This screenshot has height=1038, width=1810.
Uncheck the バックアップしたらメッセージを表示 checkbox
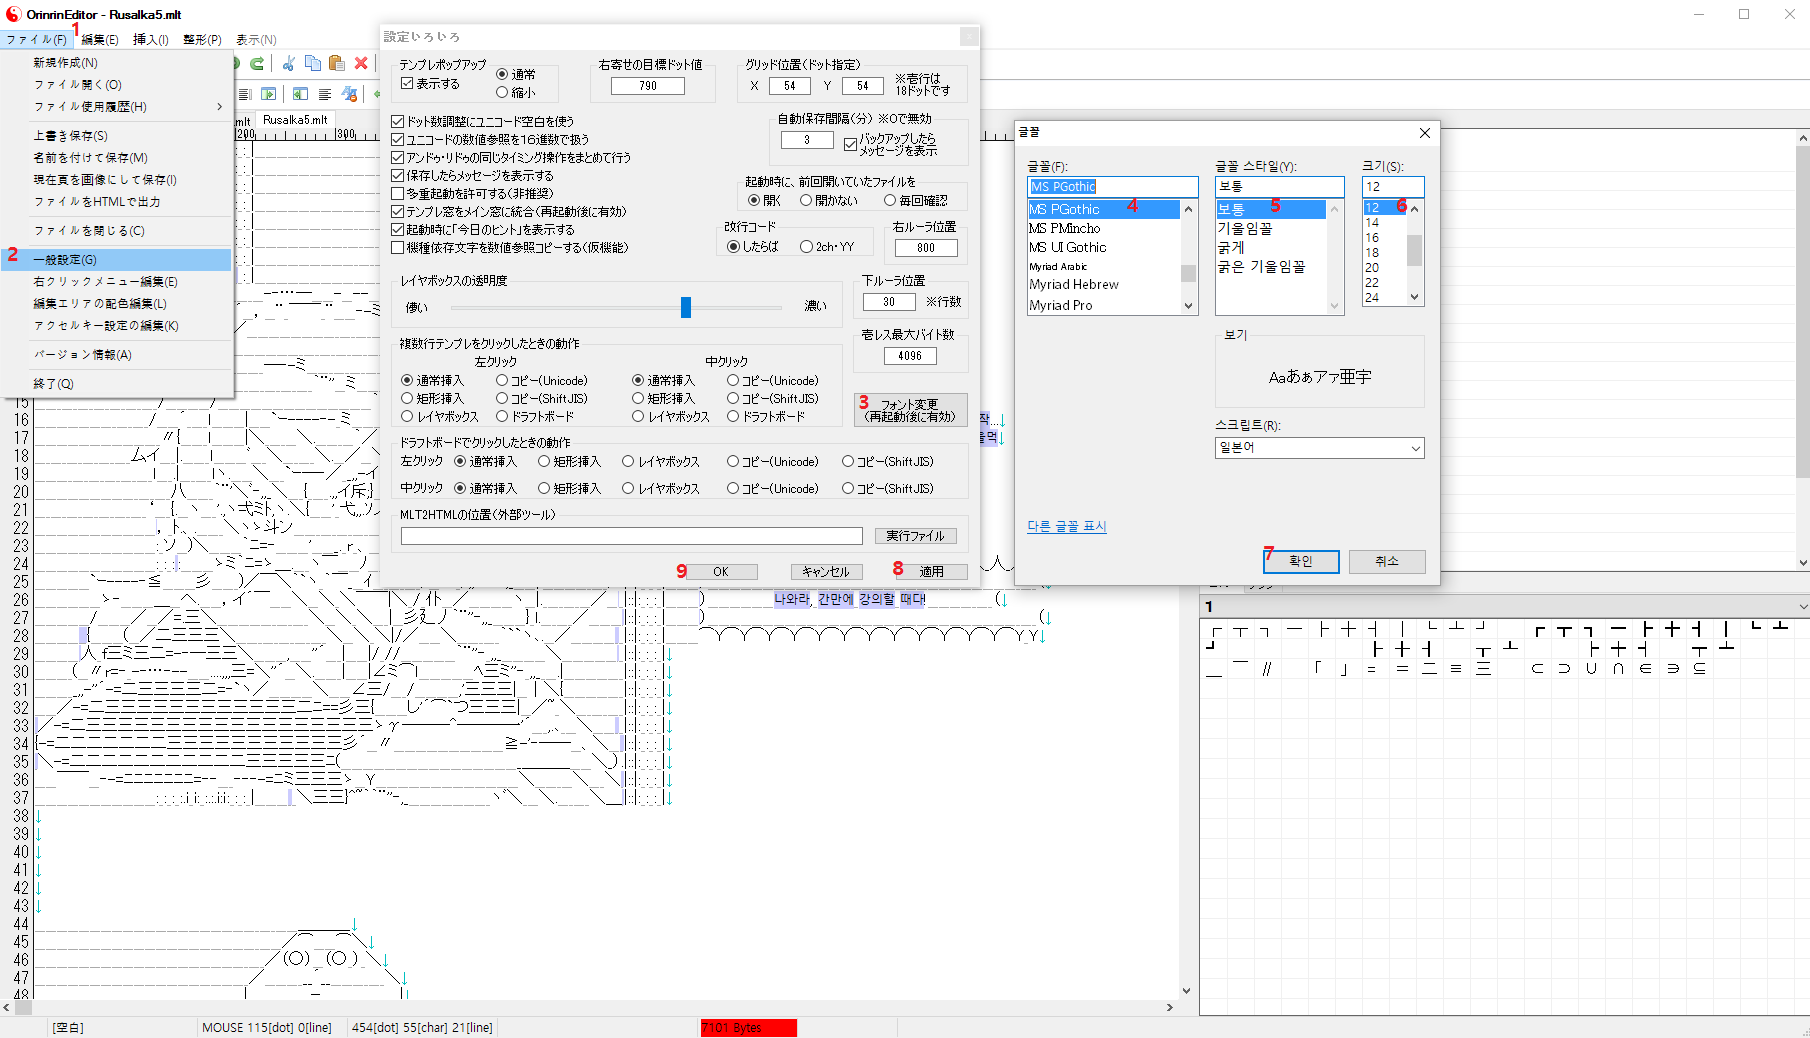pyautogui.click(x=850, y=145)
